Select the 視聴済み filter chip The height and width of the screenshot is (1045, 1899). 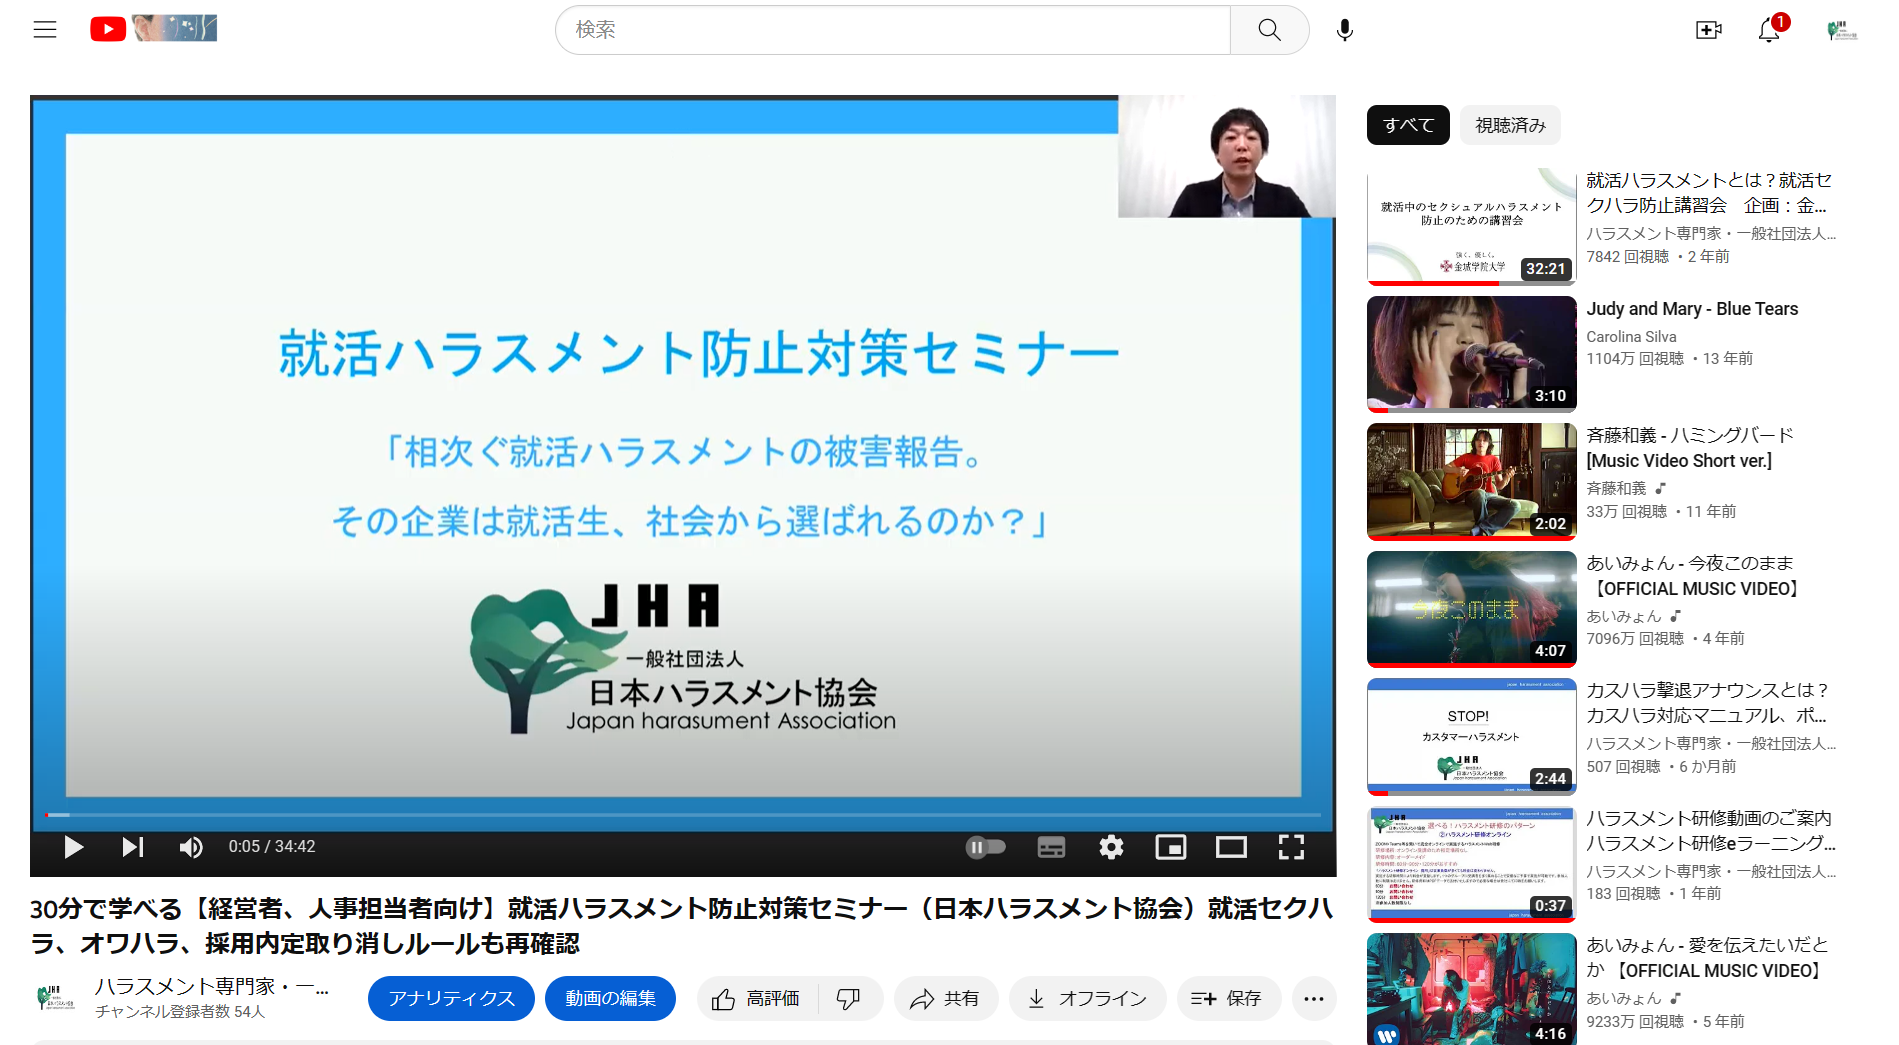(x=1510, y=125)
